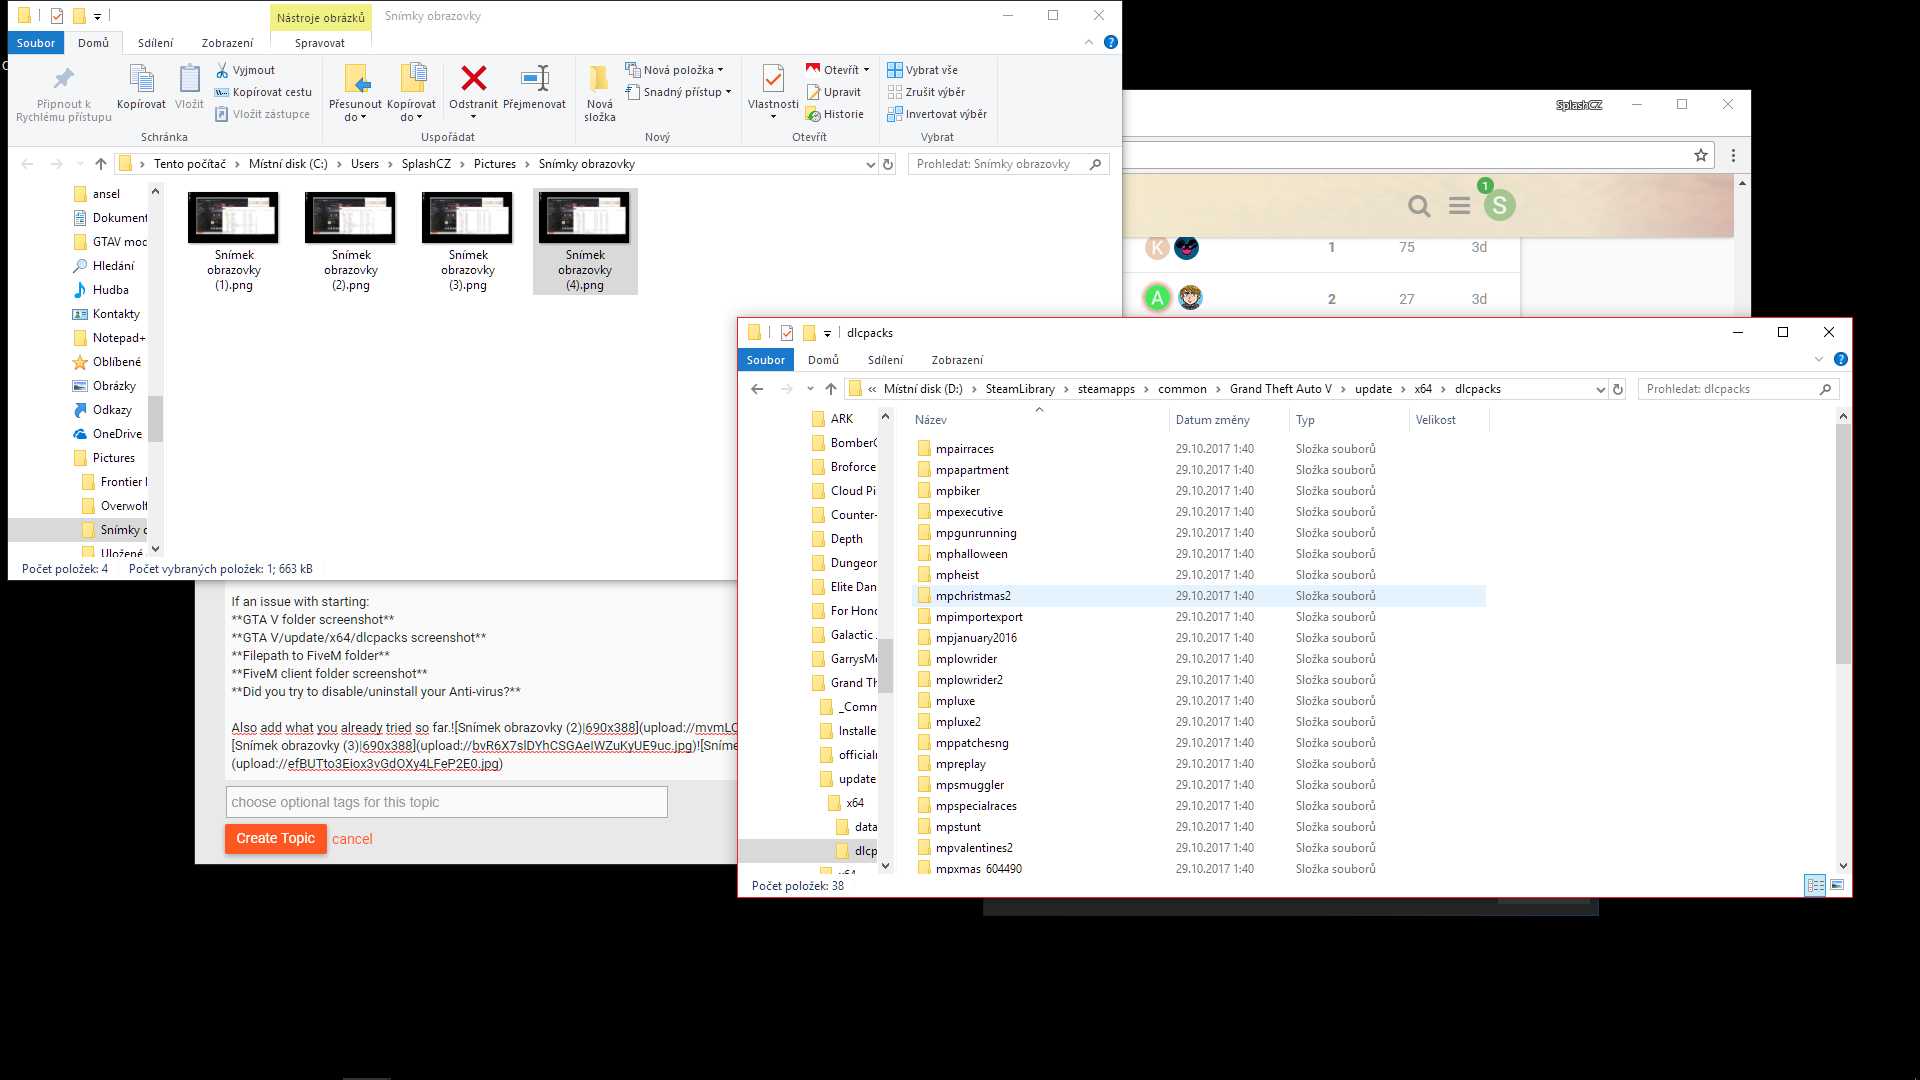Sort by Název column header
1920x1080 pixels.
[1038, 420]
